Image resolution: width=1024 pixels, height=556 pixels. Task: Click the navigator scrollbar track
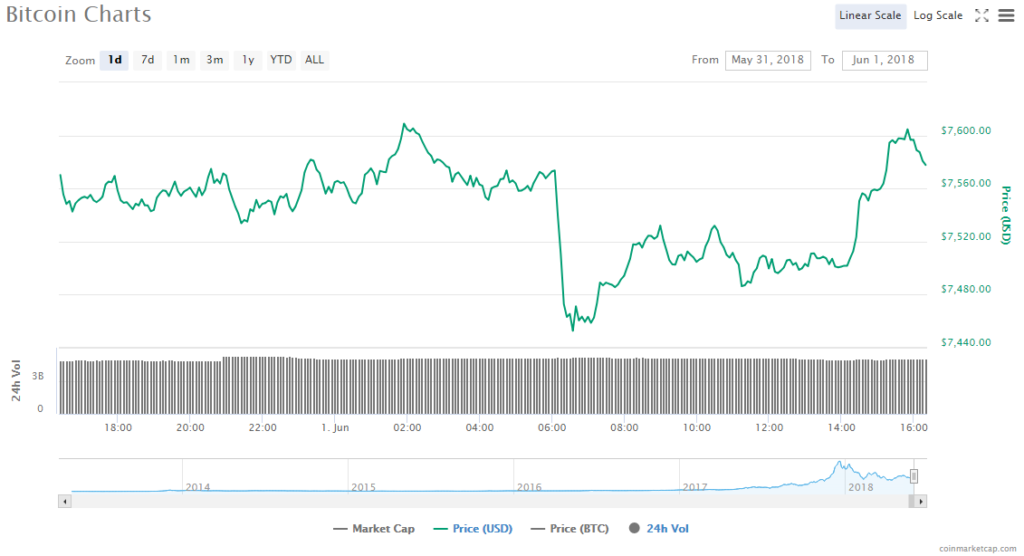click(490, 502)
